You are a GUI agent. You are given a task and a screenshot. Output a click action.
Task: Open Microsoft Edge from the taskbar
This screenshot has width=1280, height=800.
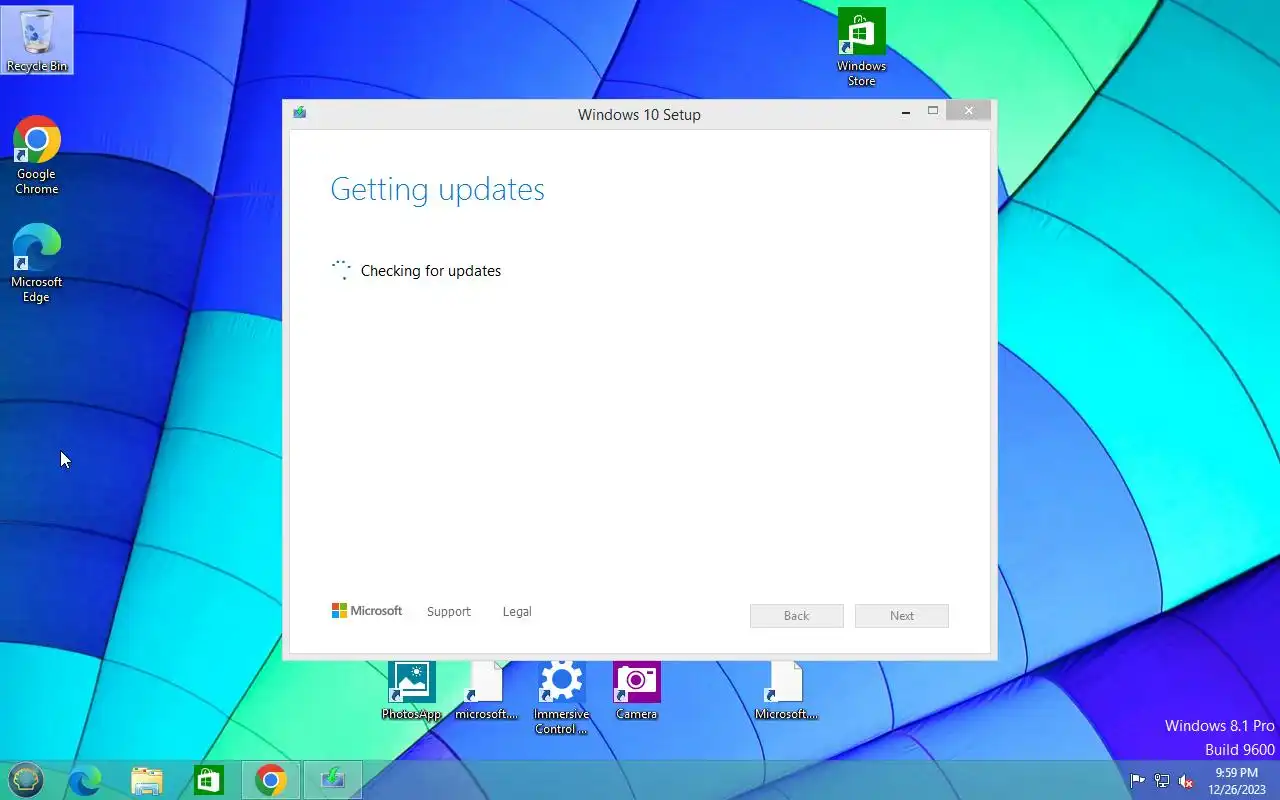[x=85, y=780]
